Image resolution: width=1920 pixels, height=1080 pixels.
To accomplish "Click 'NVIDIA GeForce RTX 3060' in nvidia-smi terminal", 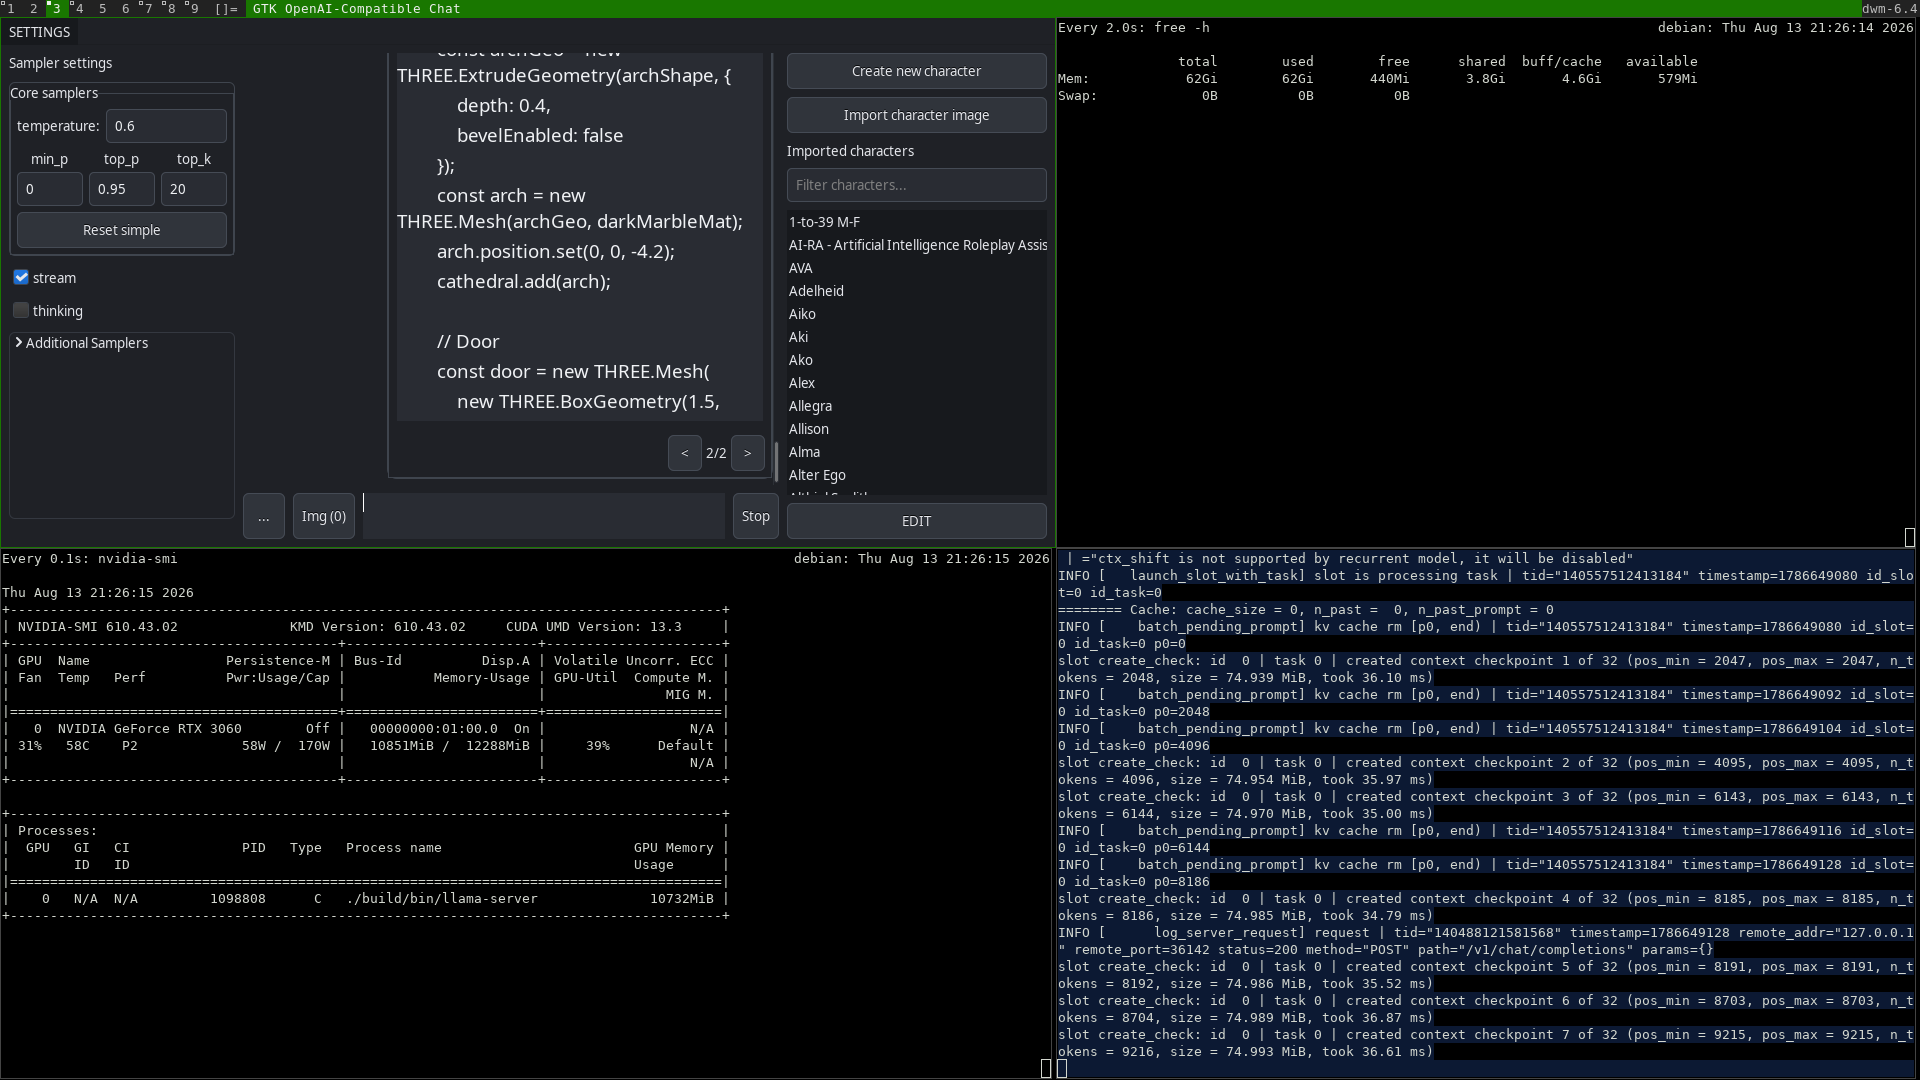I will tap(149, 729).
